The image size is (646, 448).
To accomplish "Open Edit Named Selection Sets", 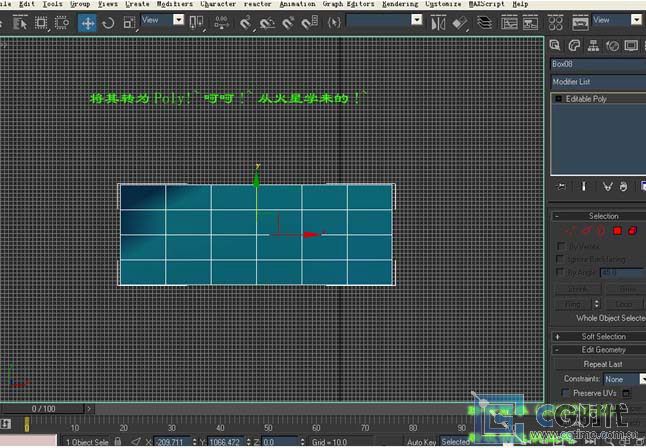I will (334, 22).
